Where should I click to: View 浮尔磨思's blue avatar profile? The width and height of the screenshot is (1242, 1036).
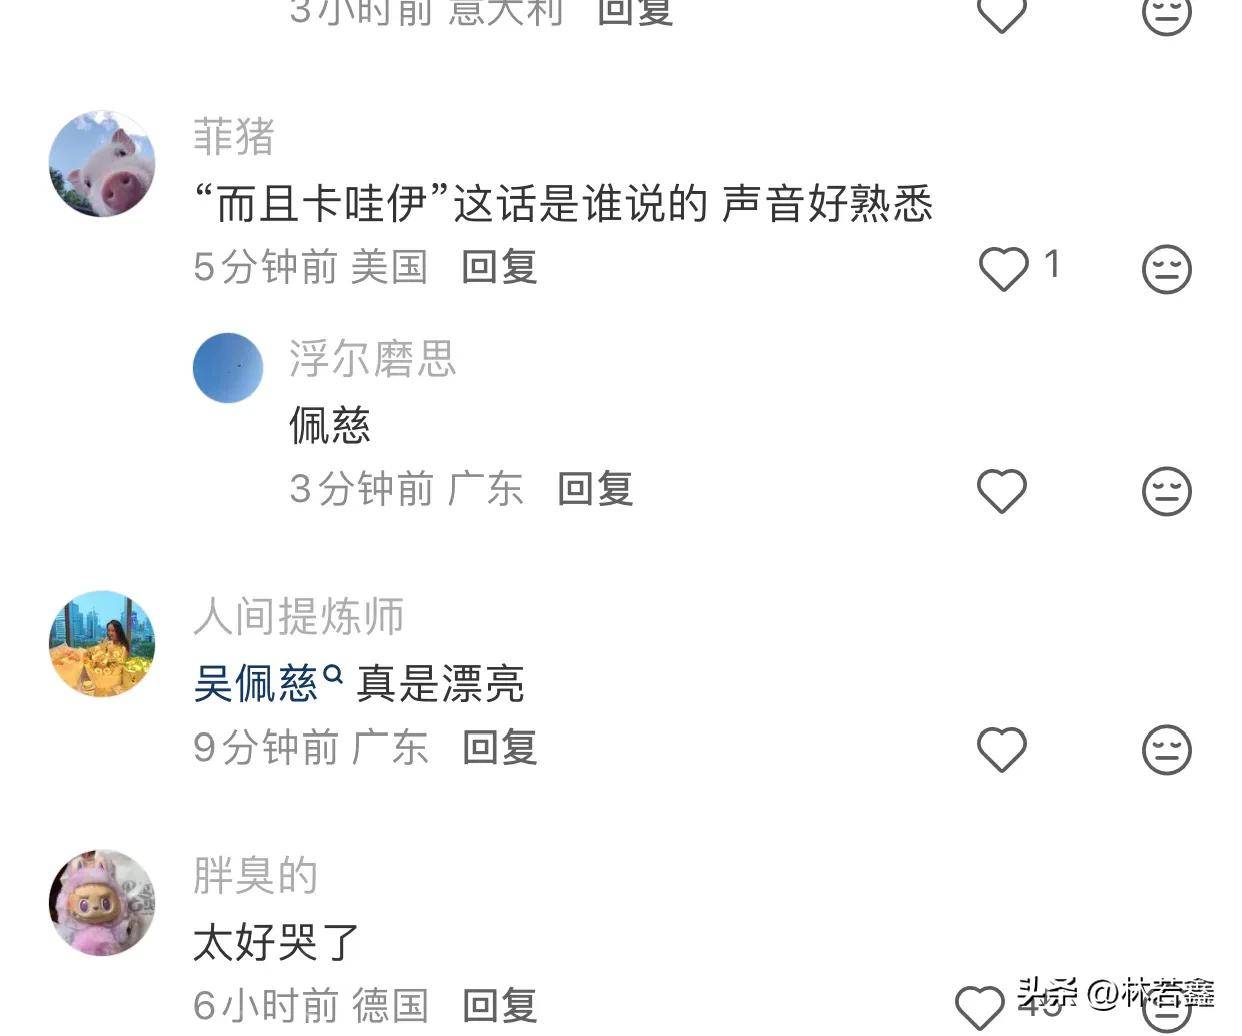(228, 368)
